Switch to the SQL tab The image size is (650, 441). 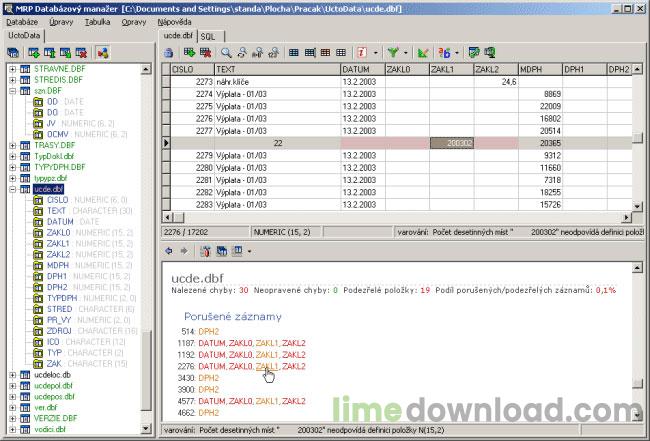(x=207, y=35)
